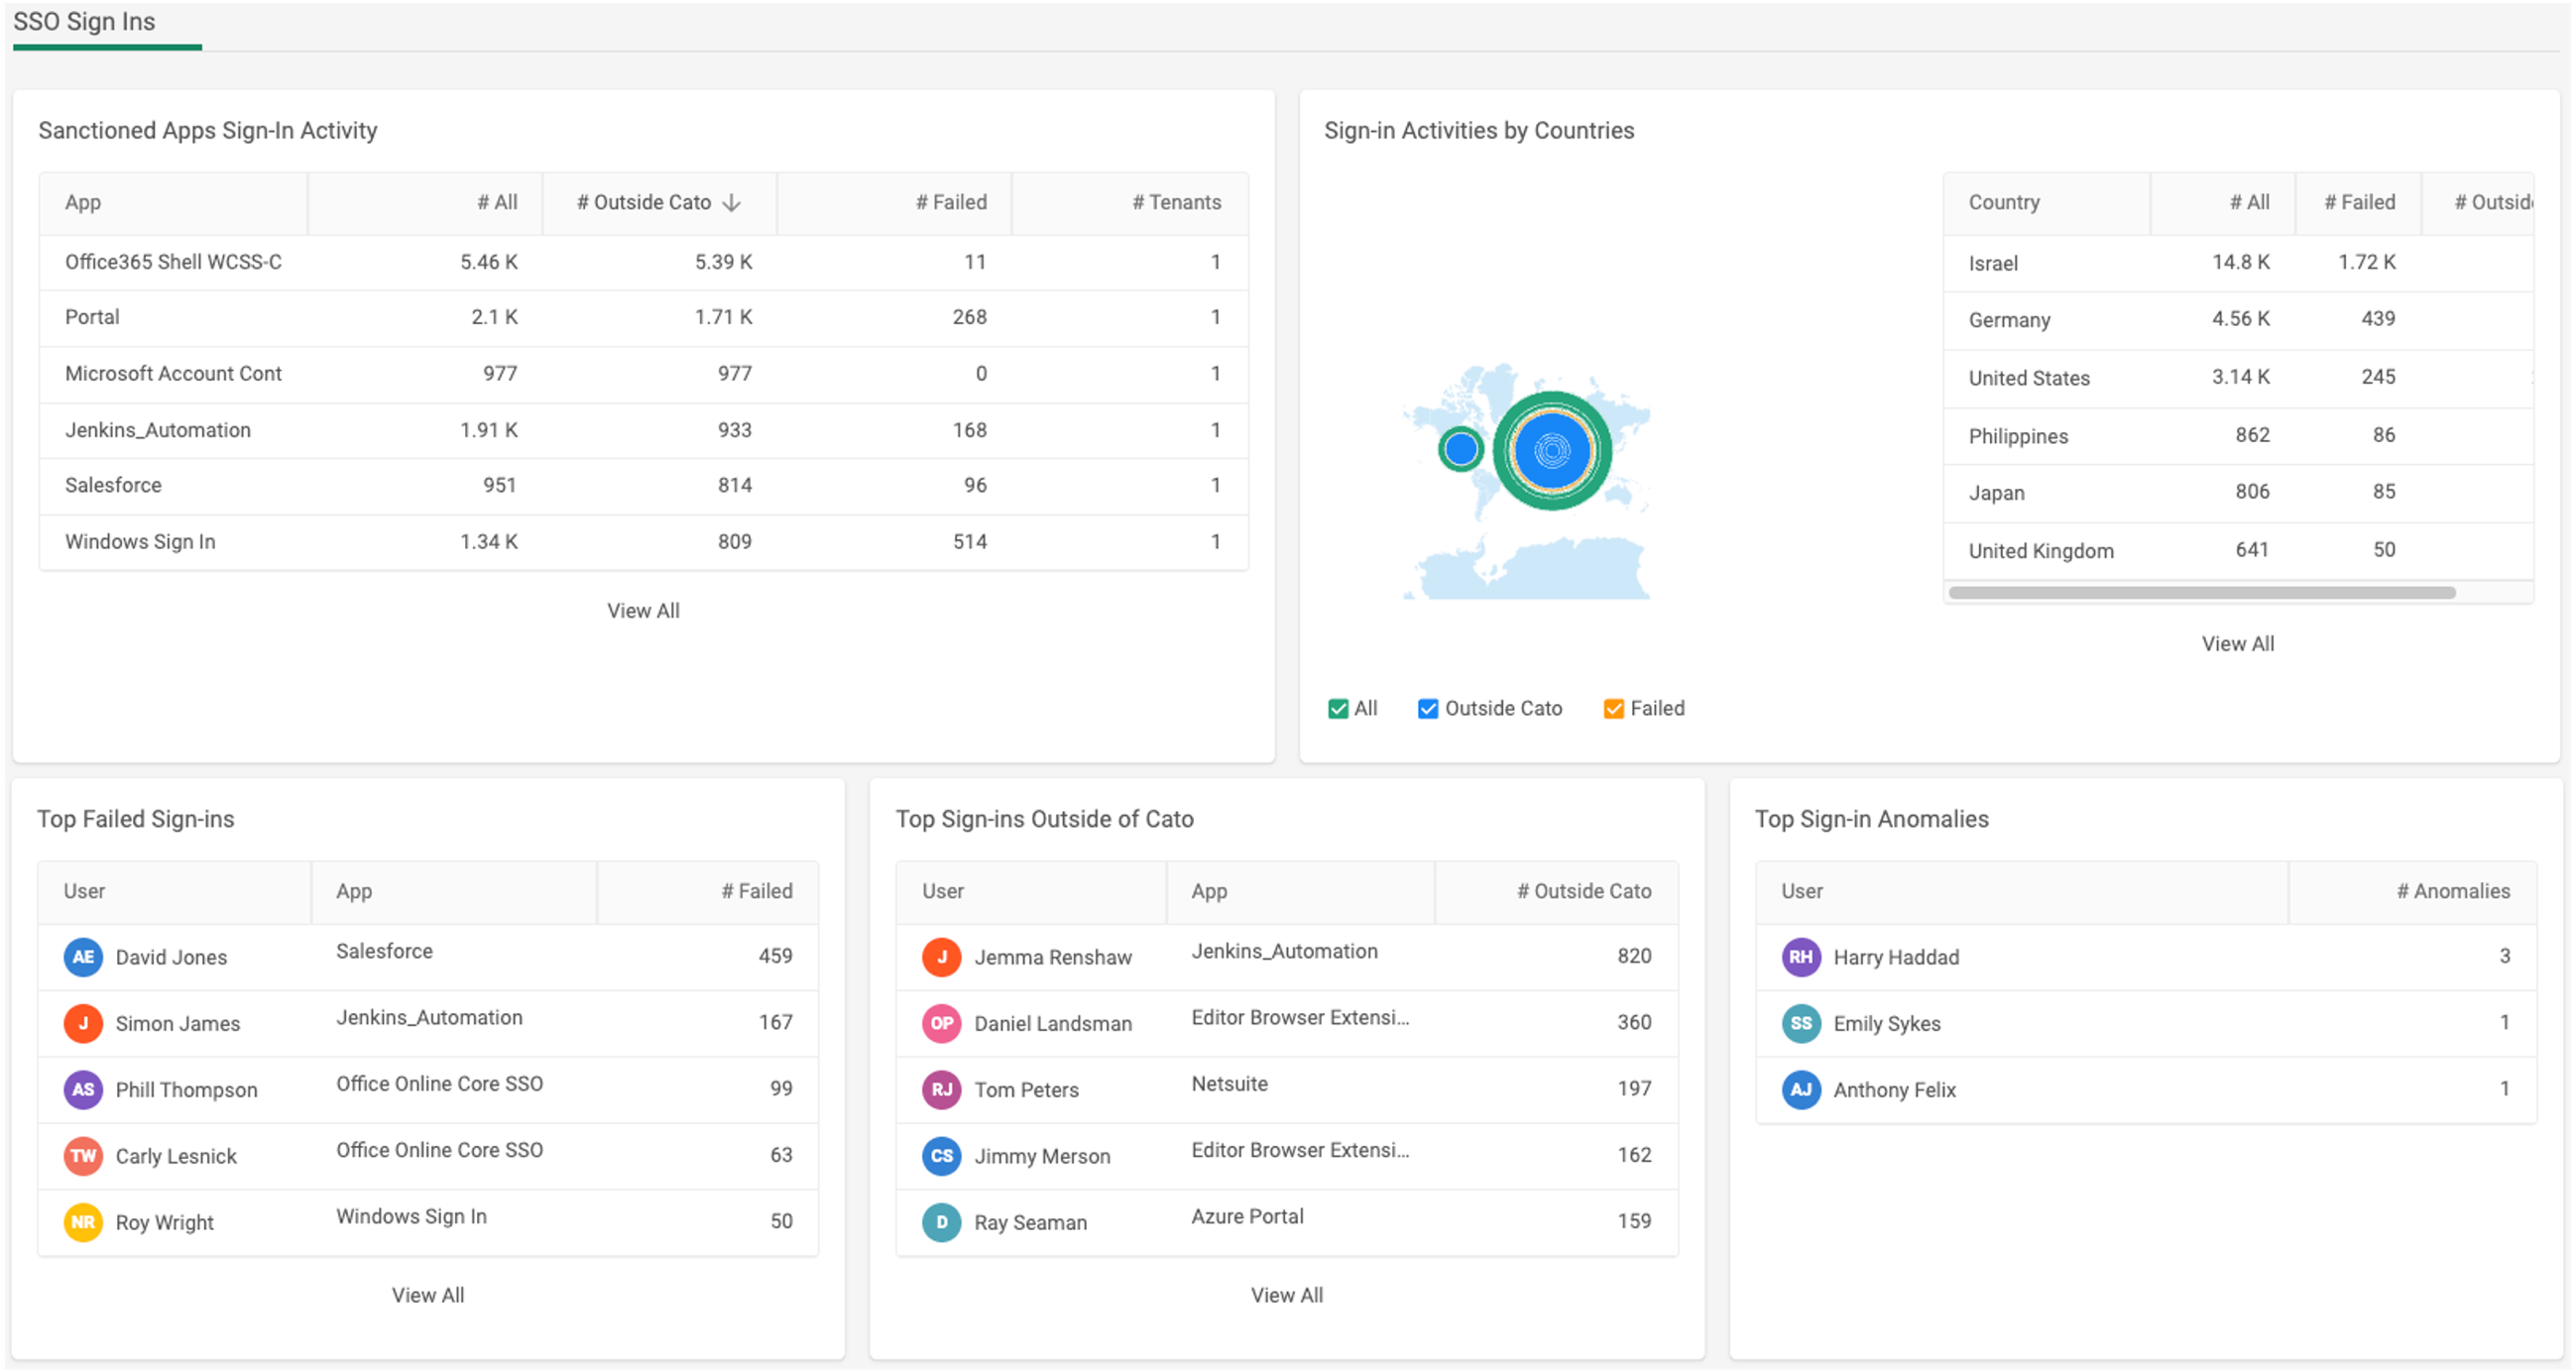2576x1372 pixels.
Task: Click View All under Sanctioned Apps Sign-In Activity
Action: point(643,610)
